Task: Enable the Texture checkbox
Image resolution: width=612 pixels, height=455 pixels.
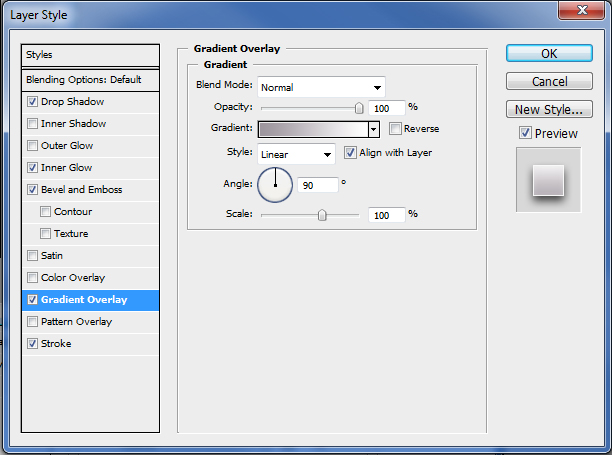Action: [x=45, y=234]
